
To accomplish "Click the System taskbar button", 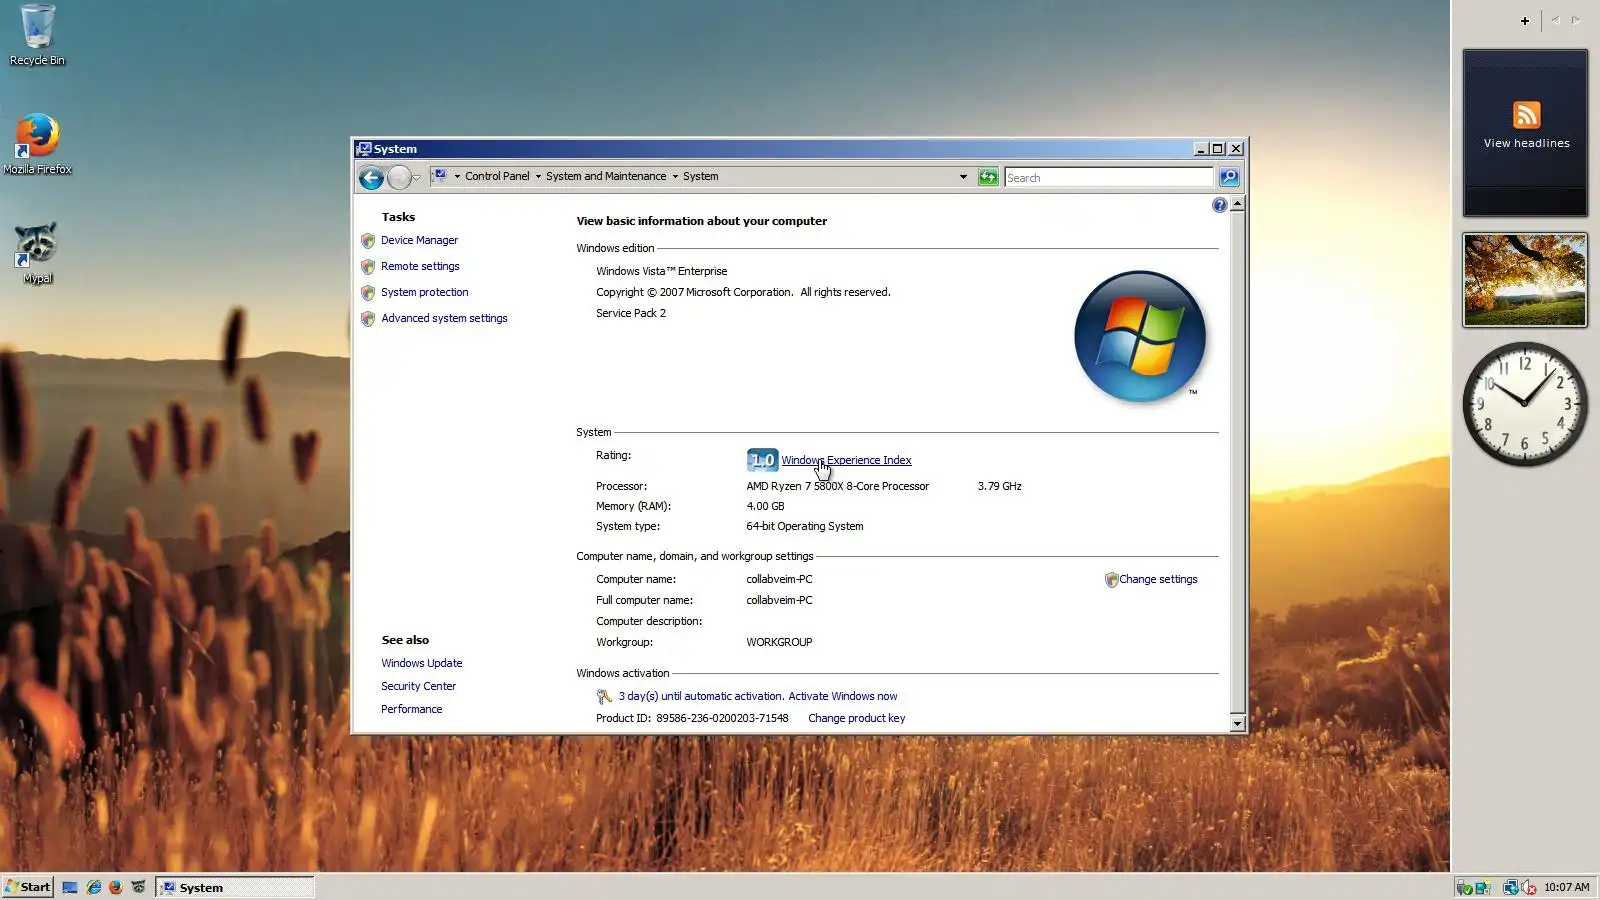I will pyautogui.click(x=235, y=887).
